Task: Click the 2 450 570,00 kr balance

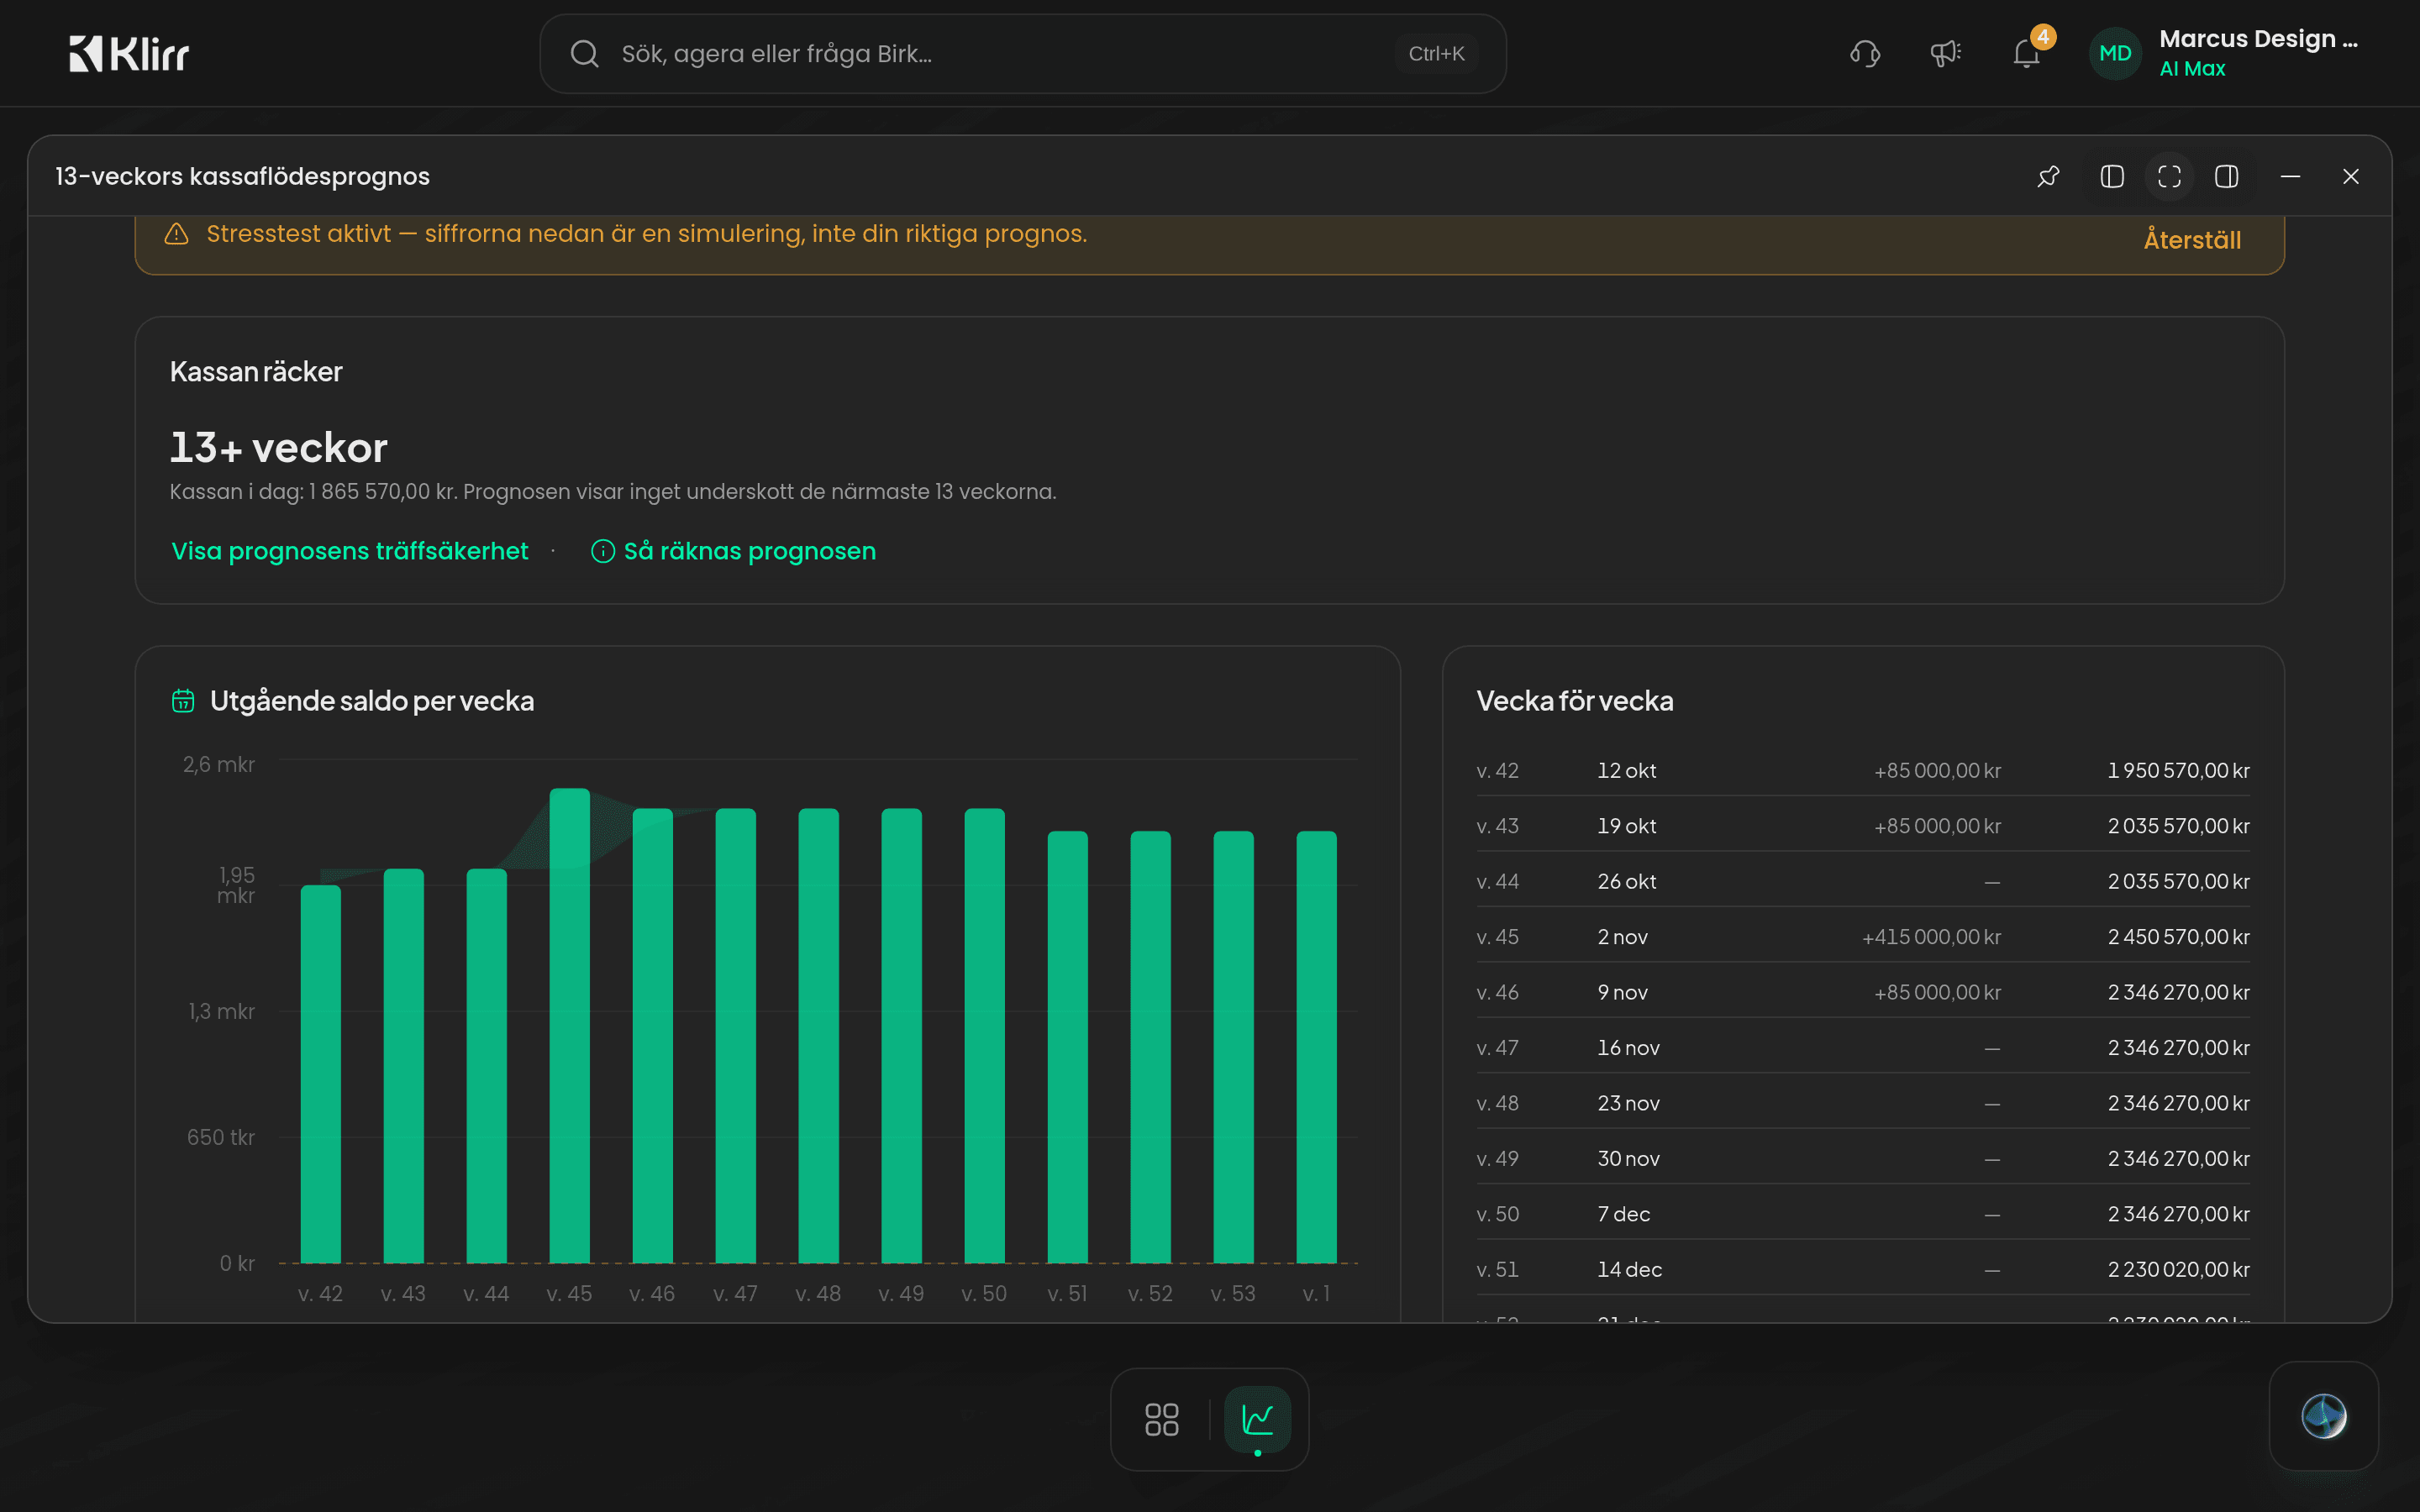Action: tap(2178, 937)
